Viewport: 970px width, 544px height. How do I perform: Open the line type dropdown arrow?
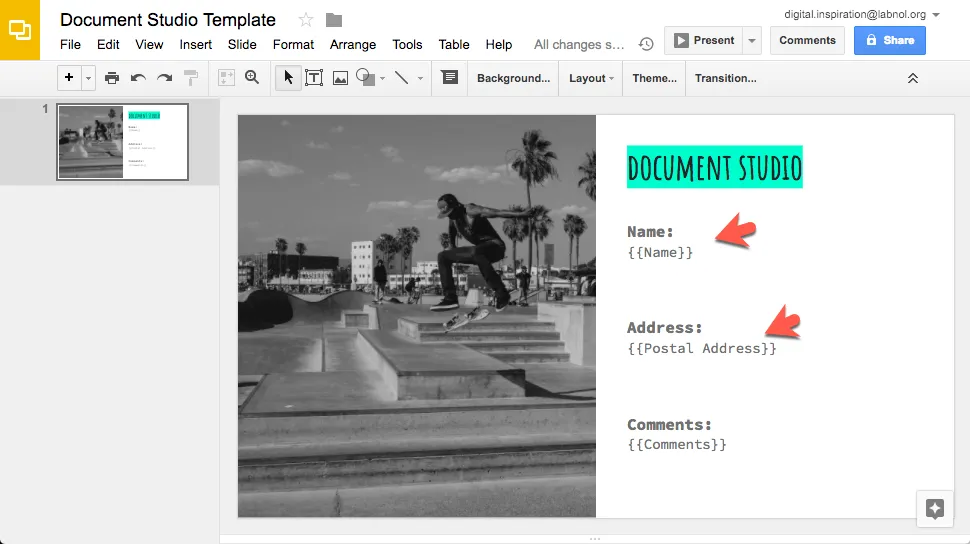click(x=420, y=79)
